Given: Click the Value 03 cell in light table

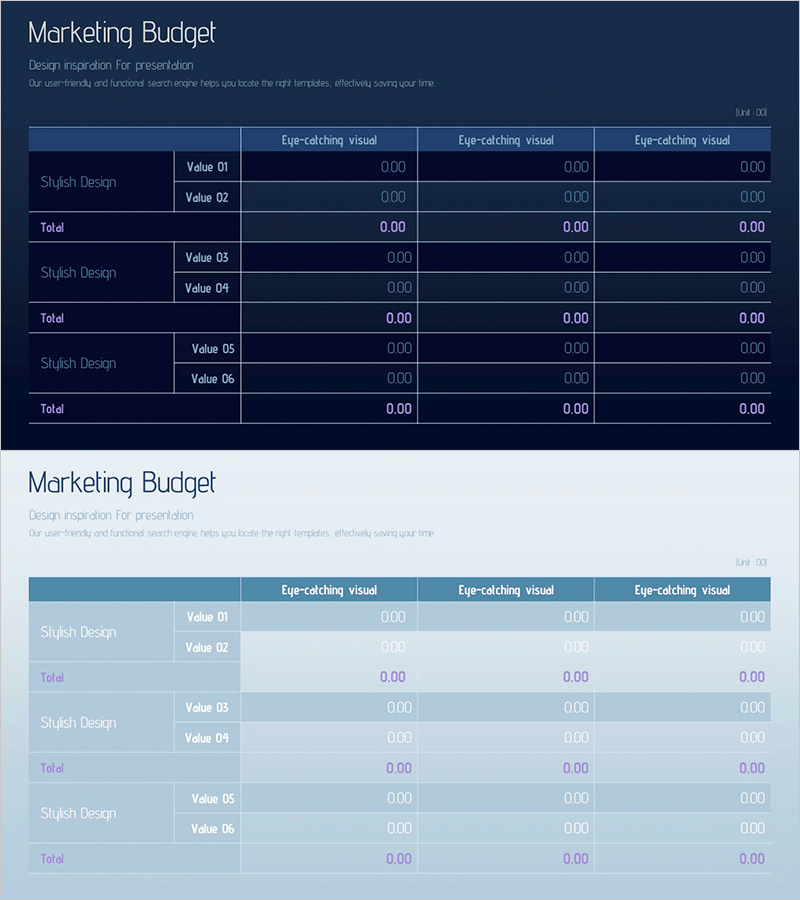Looking at the screenshot, I should [207, 708].
